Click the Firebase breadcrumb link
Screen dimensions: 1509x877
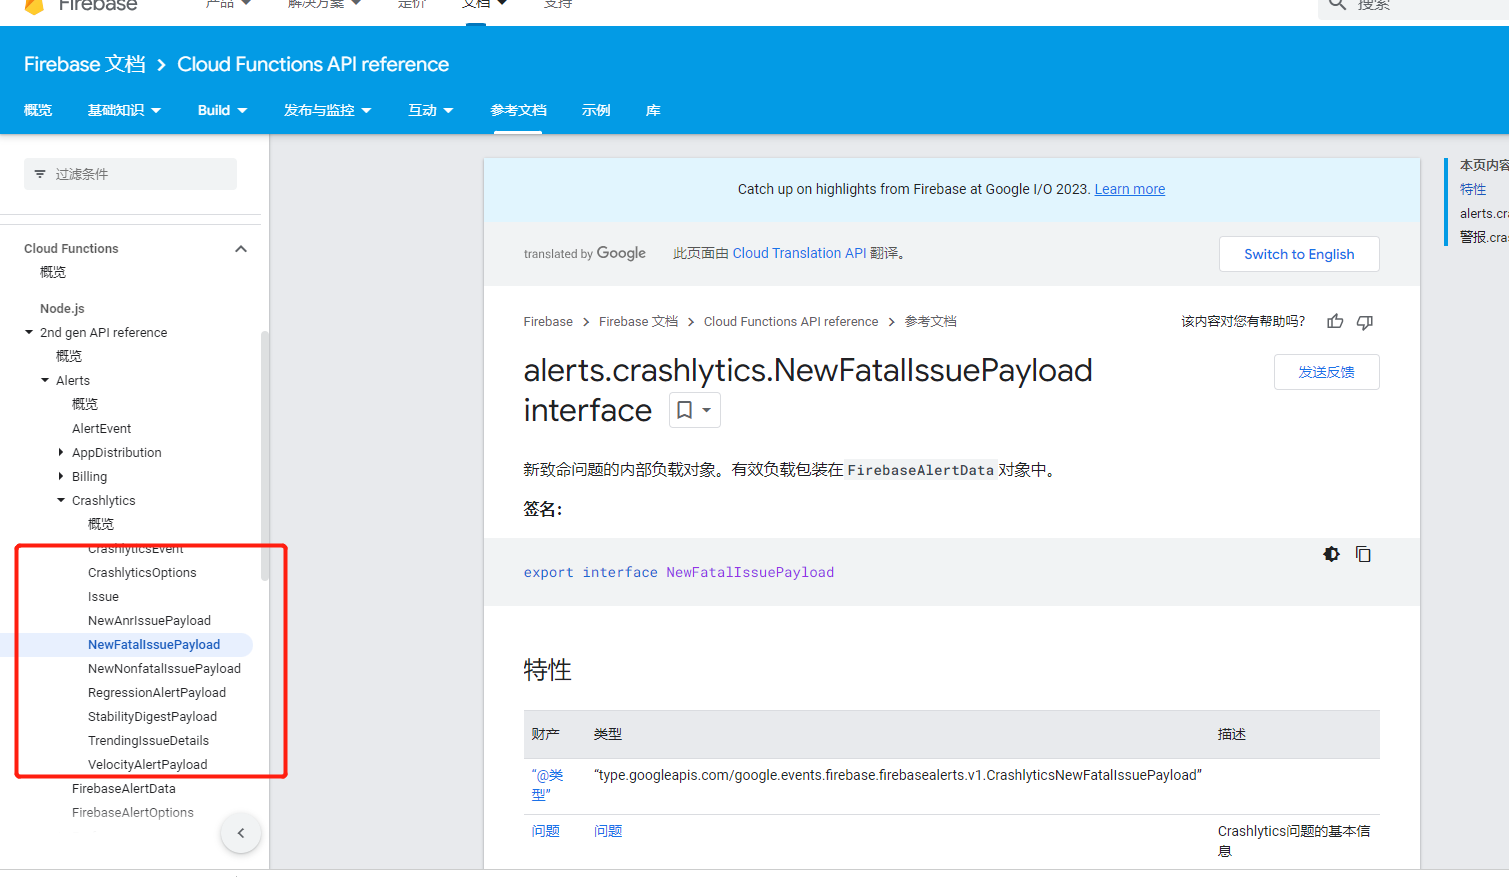tap(548, 321)
